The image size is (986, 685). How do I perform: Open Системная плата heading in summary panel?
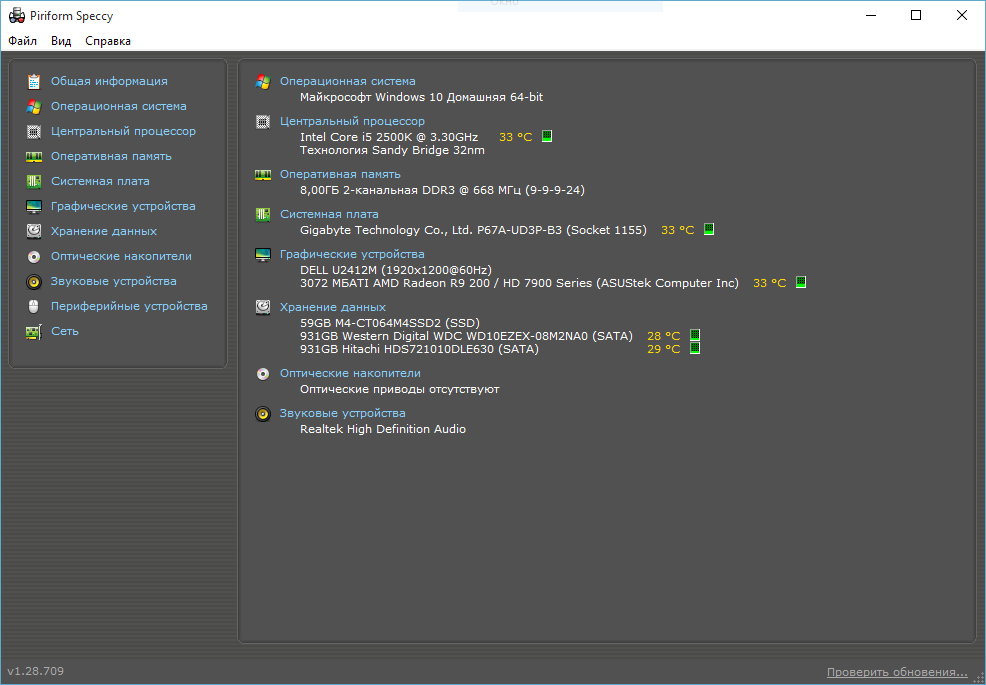coord(329,214)
